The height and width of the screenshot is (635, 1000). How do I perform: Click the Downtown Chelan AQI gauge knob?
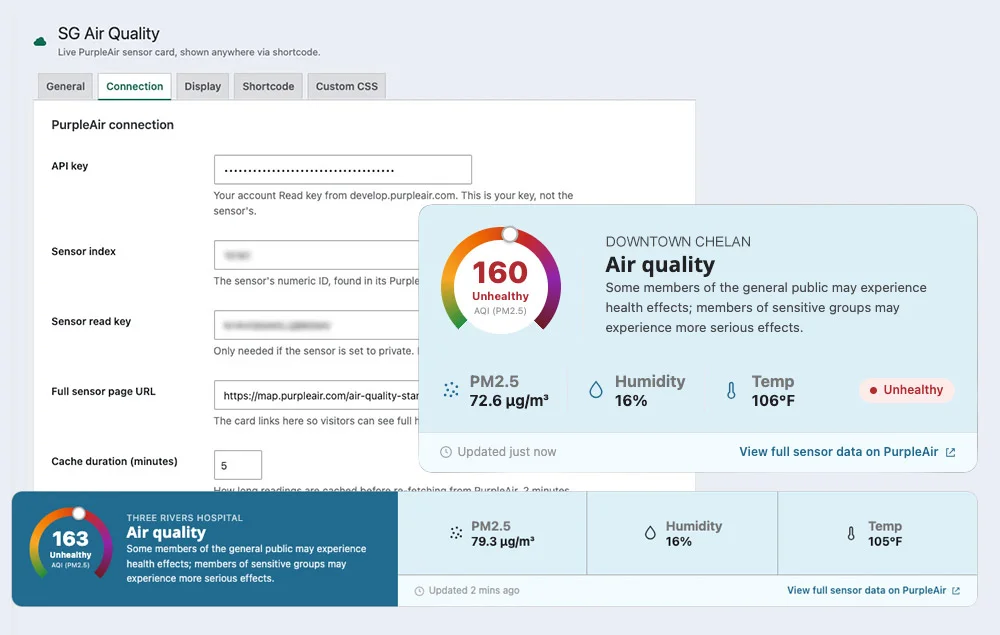pos(510,235)
